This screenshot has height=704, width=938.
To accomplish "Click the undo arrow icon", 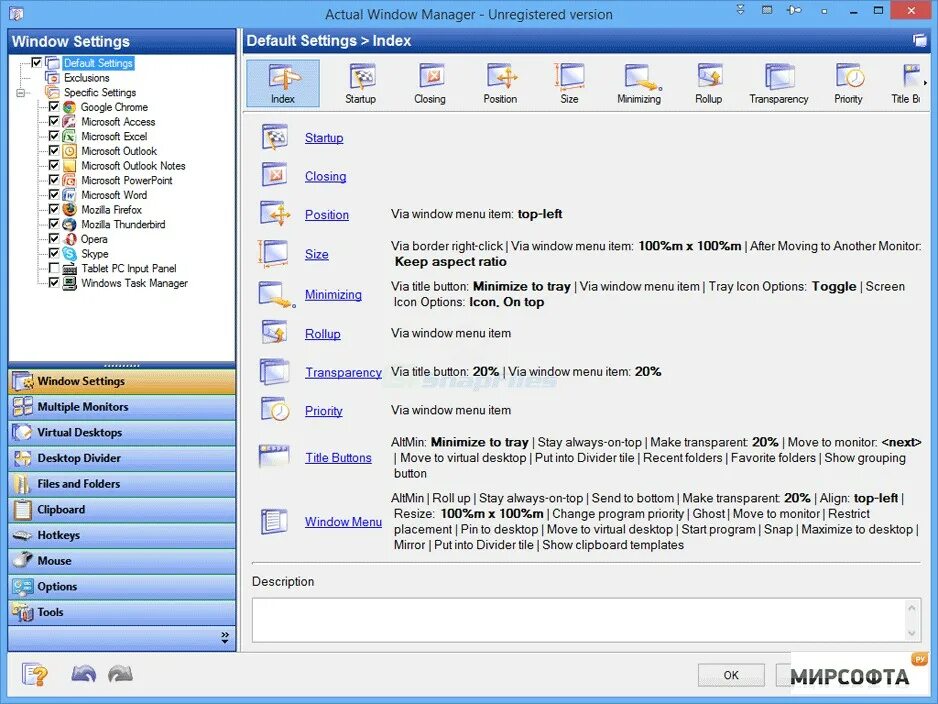I will (x=83, y=674).
